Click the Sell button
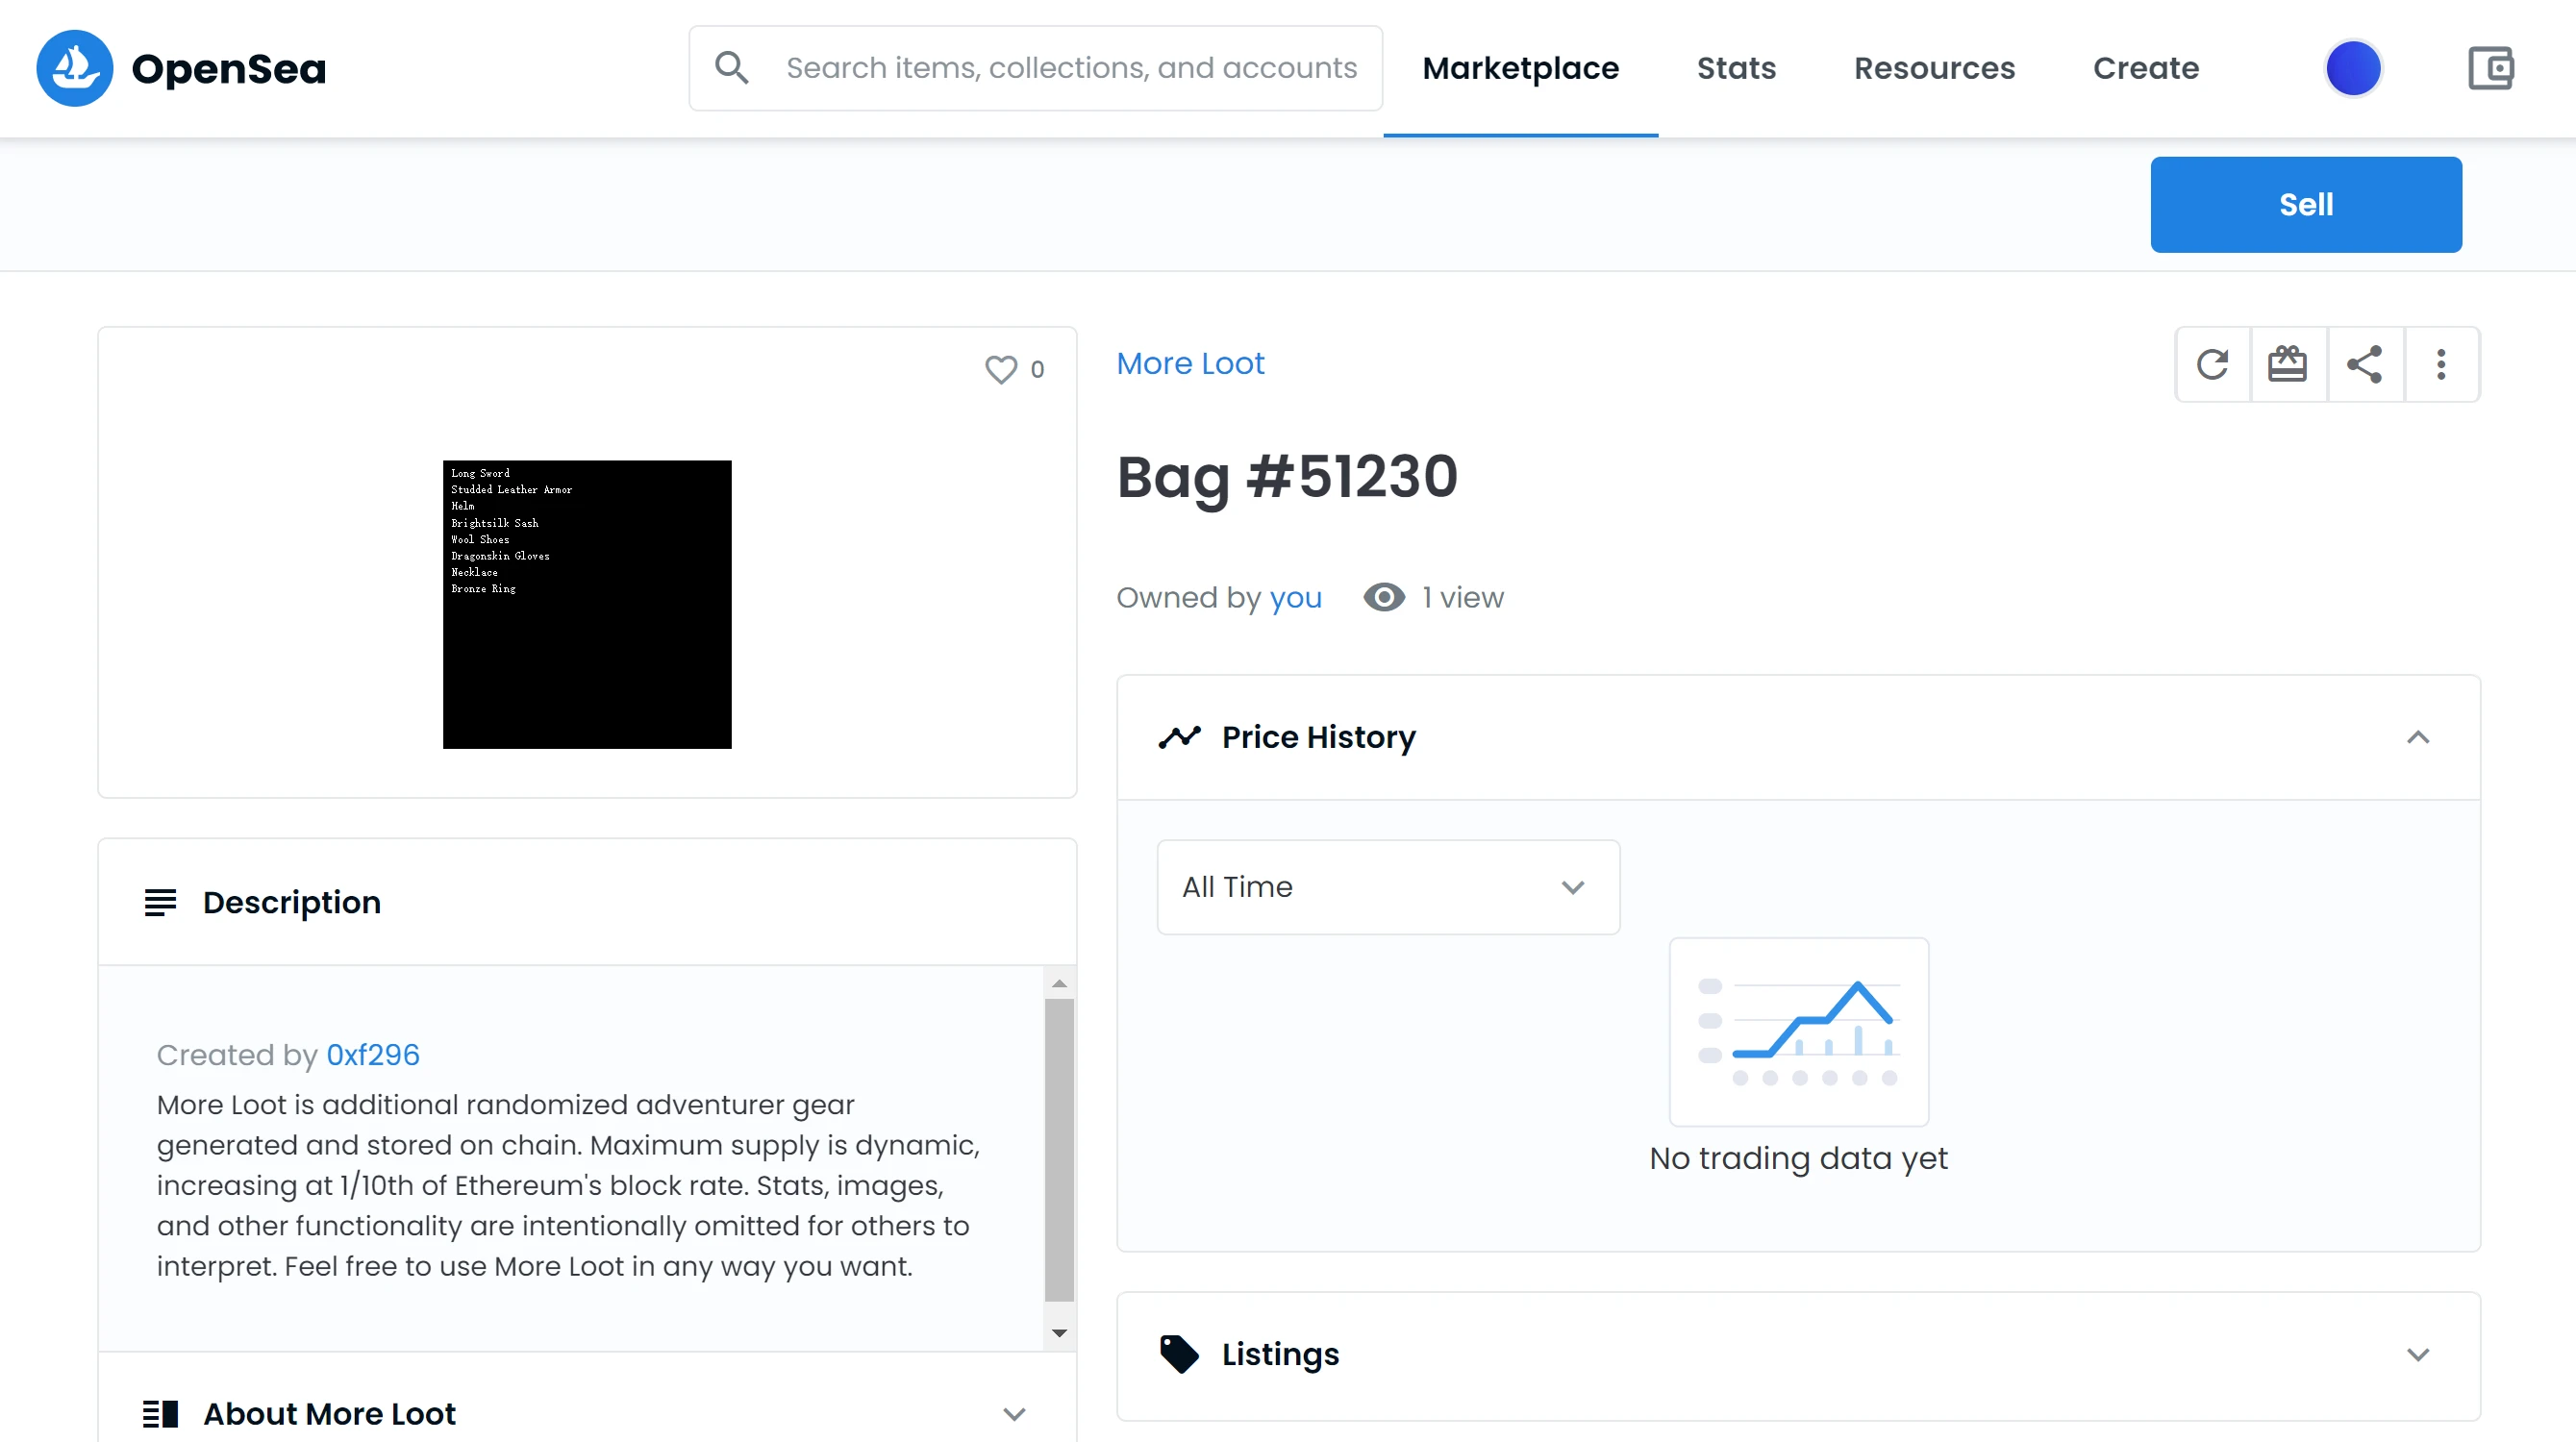 [2307, 204]
